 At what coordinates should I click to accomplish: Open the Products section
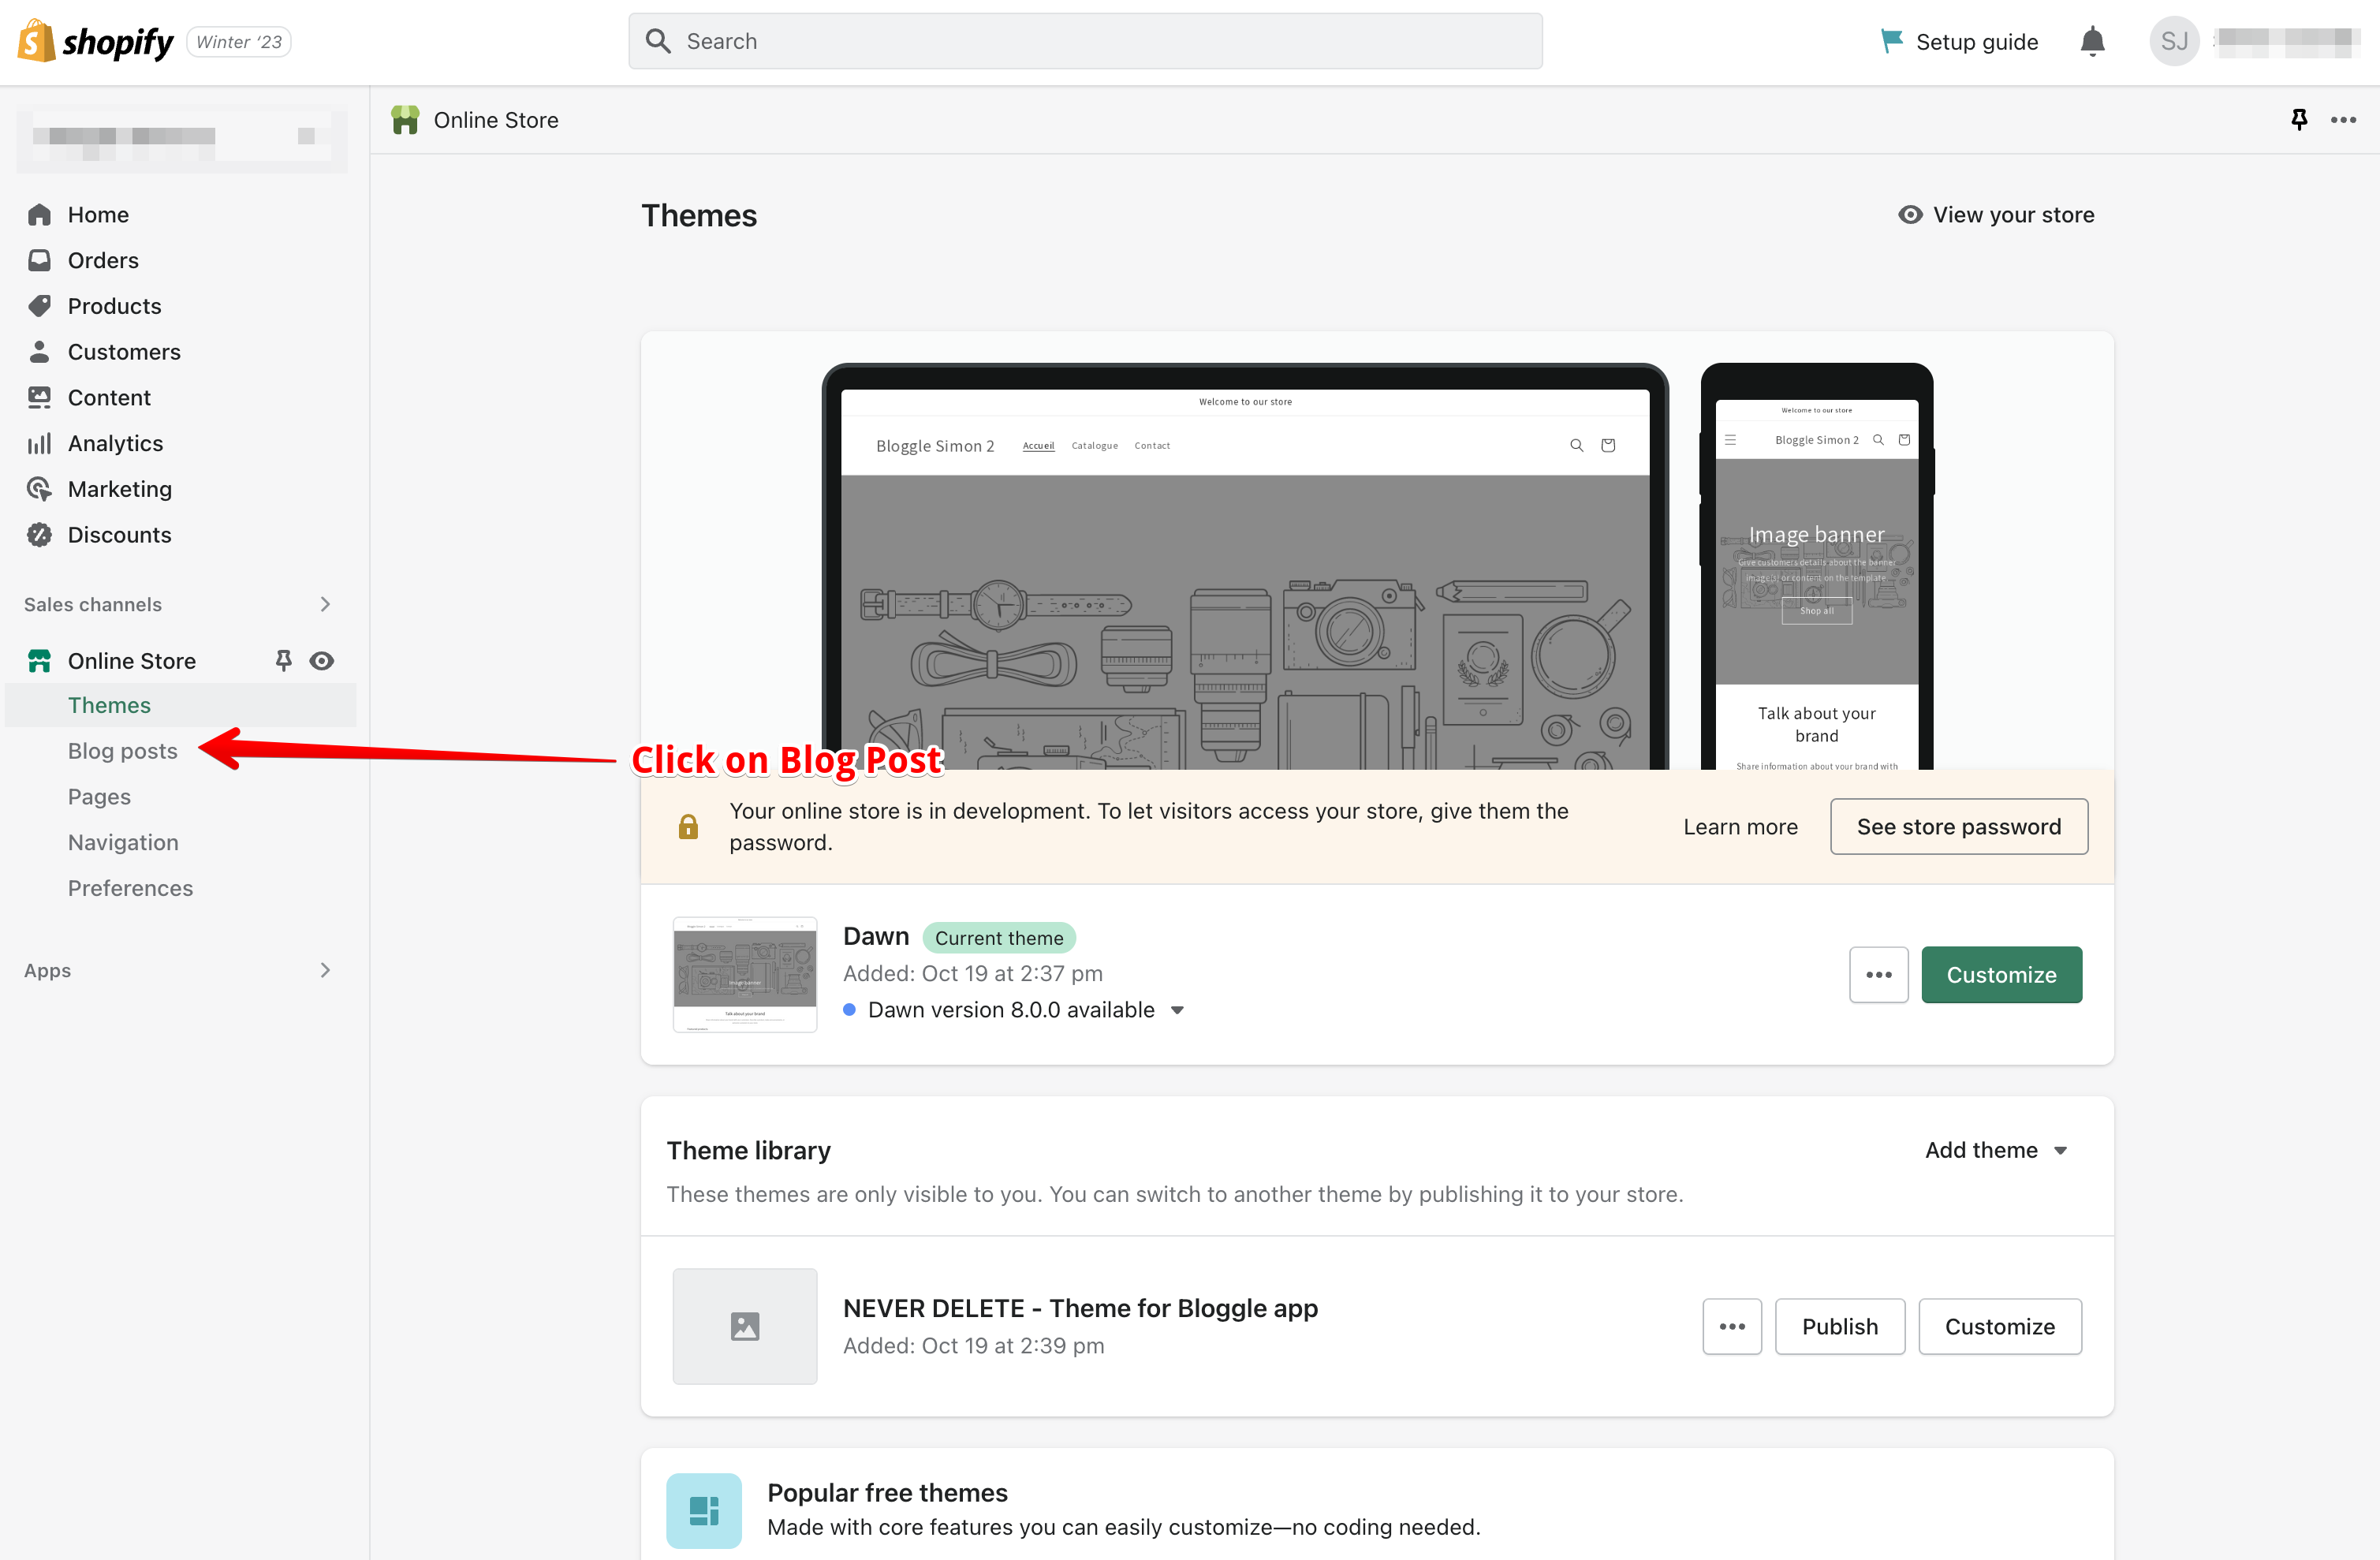tap(113, 306)
